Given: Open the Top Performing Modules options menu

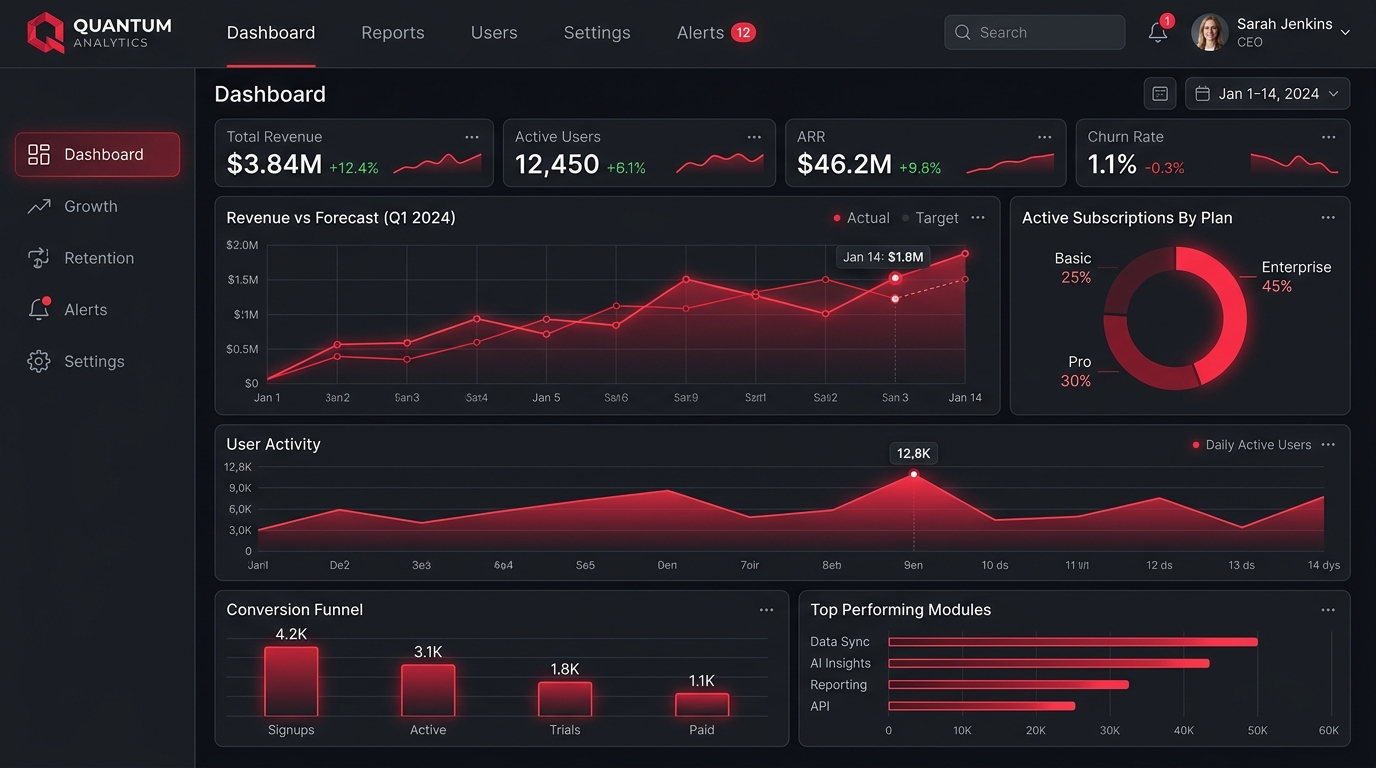Looking at the screenshot, I should pyautogui.click(x=1328, y=610).
